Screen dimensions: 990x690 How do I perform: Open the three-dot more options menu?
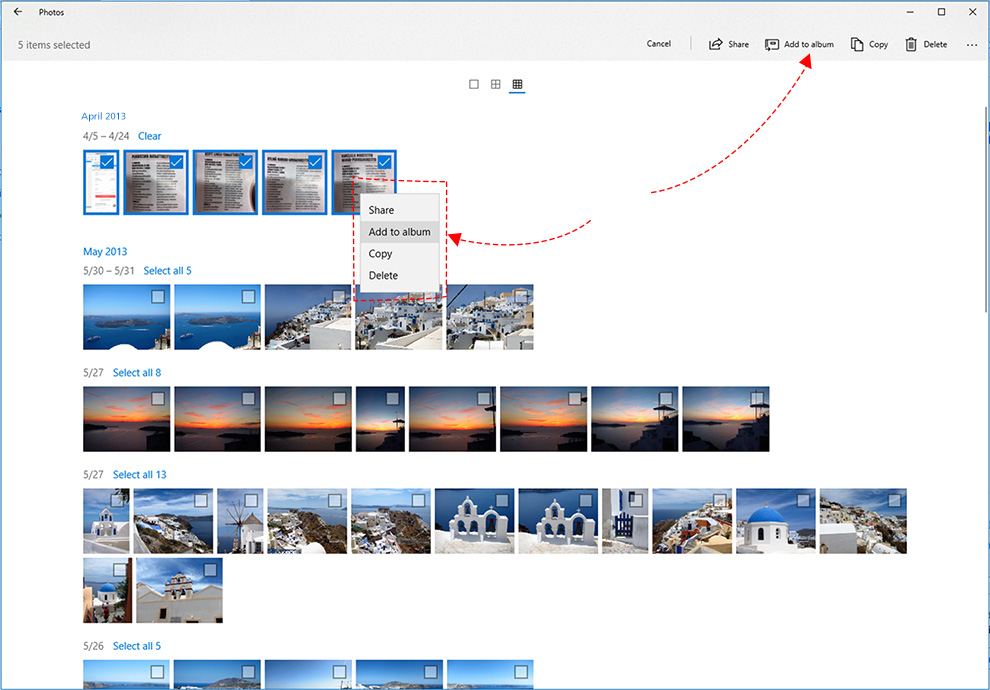972,45
